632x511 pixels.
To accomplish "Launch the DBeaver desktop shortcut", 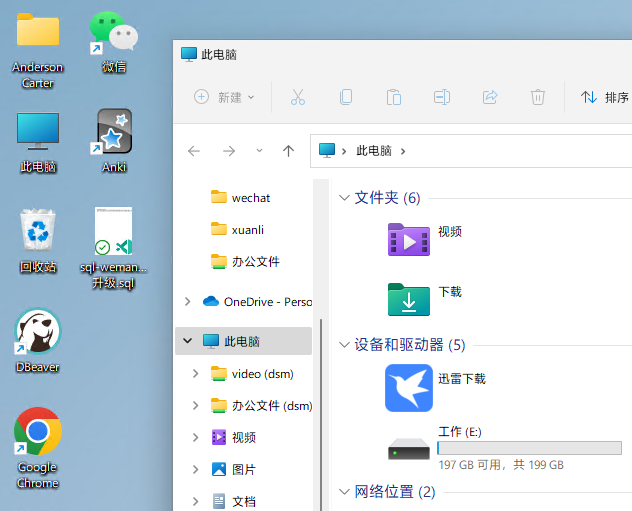I will (x=37, y=341).
